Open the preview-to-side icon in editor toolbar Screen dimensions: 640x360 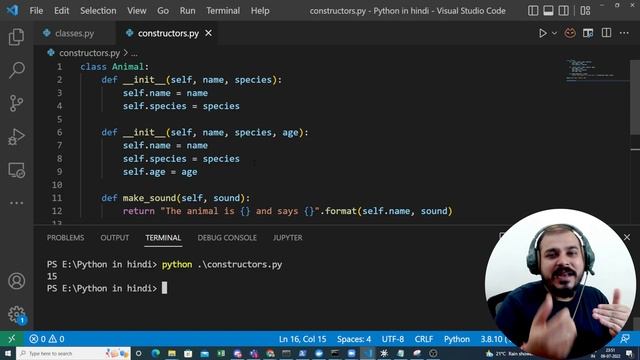[x=588, y=33]
